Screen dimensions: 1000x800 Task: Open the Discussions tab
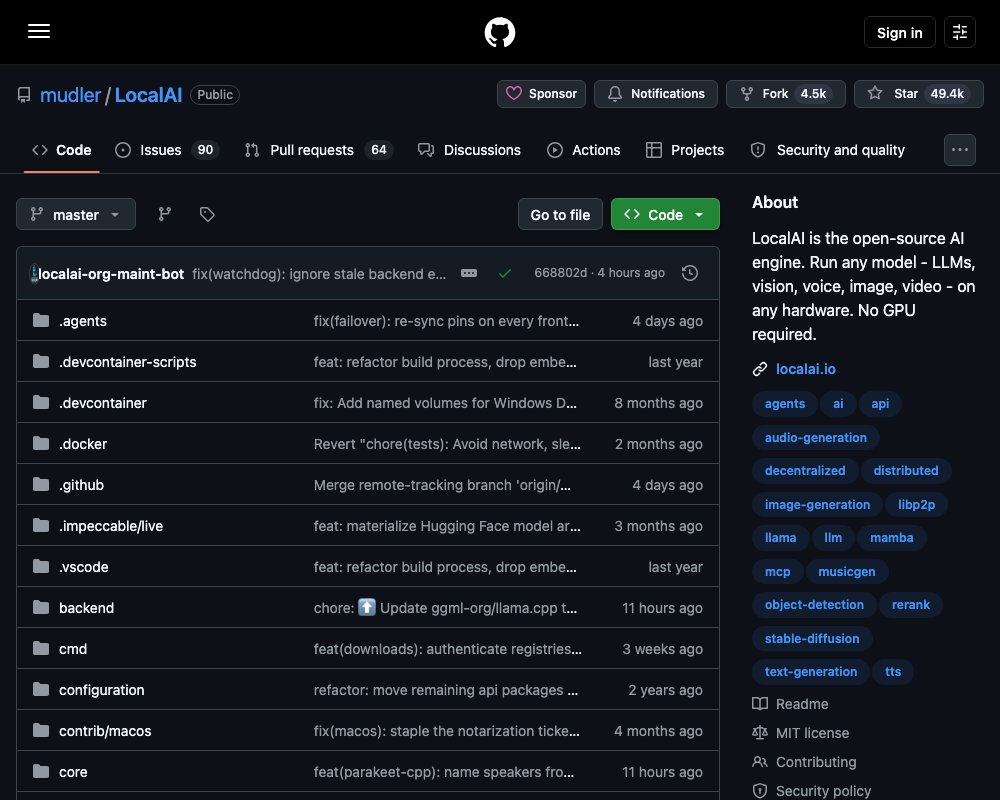pos(469,150)
